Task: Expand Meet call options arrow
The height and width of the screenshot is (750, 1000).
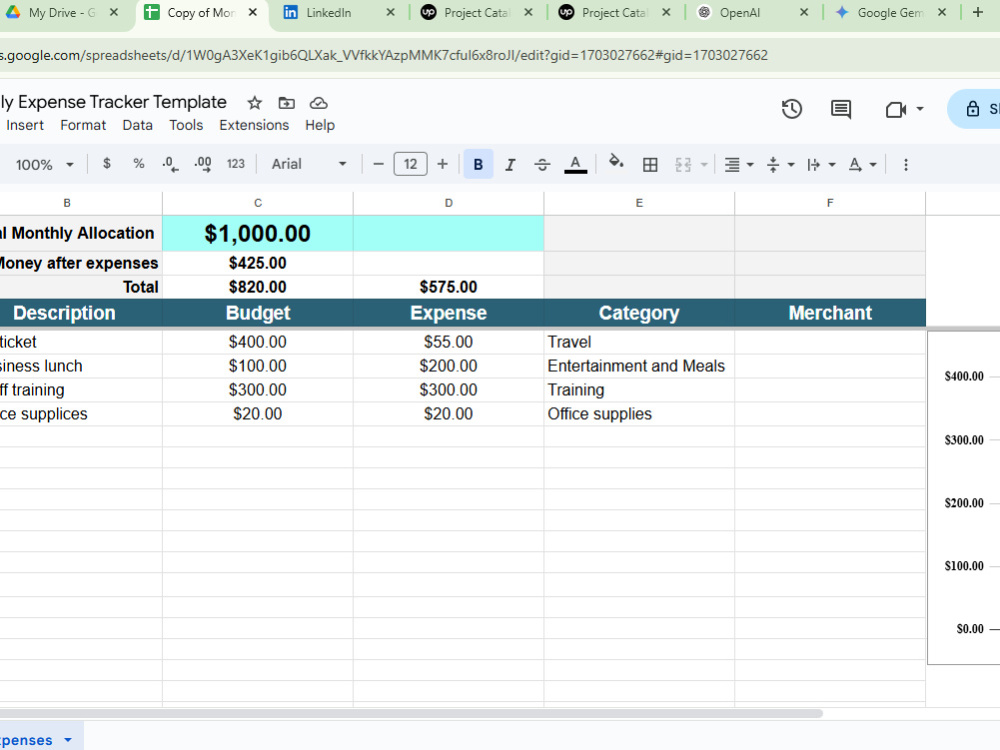Action: pyautogui.click(x=920, y=109)
